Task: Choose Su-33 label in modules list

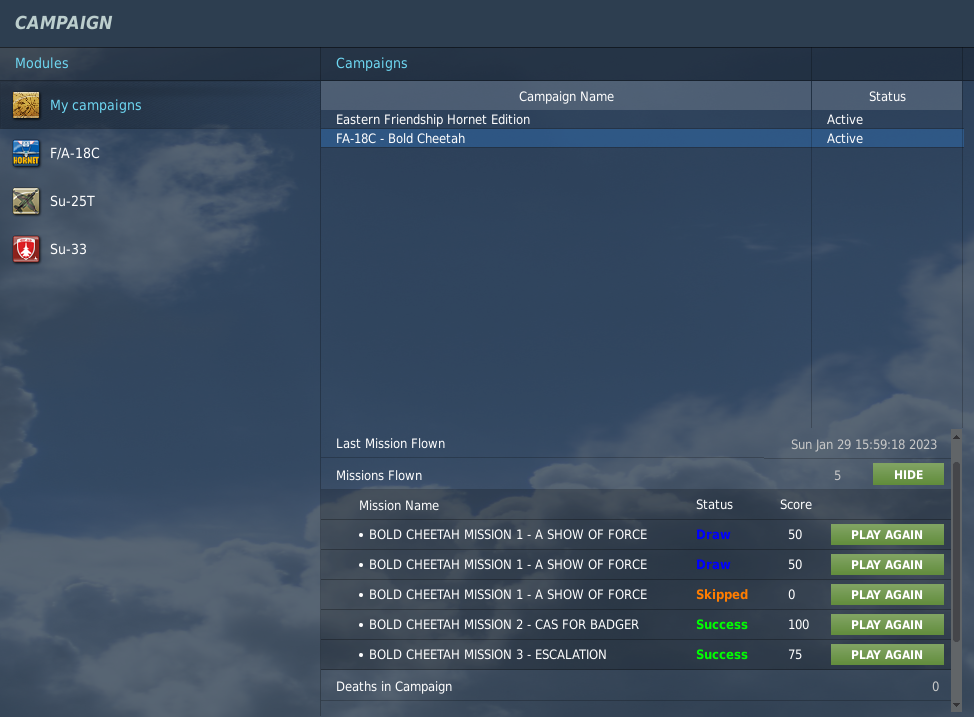Action: pos(68,249)
